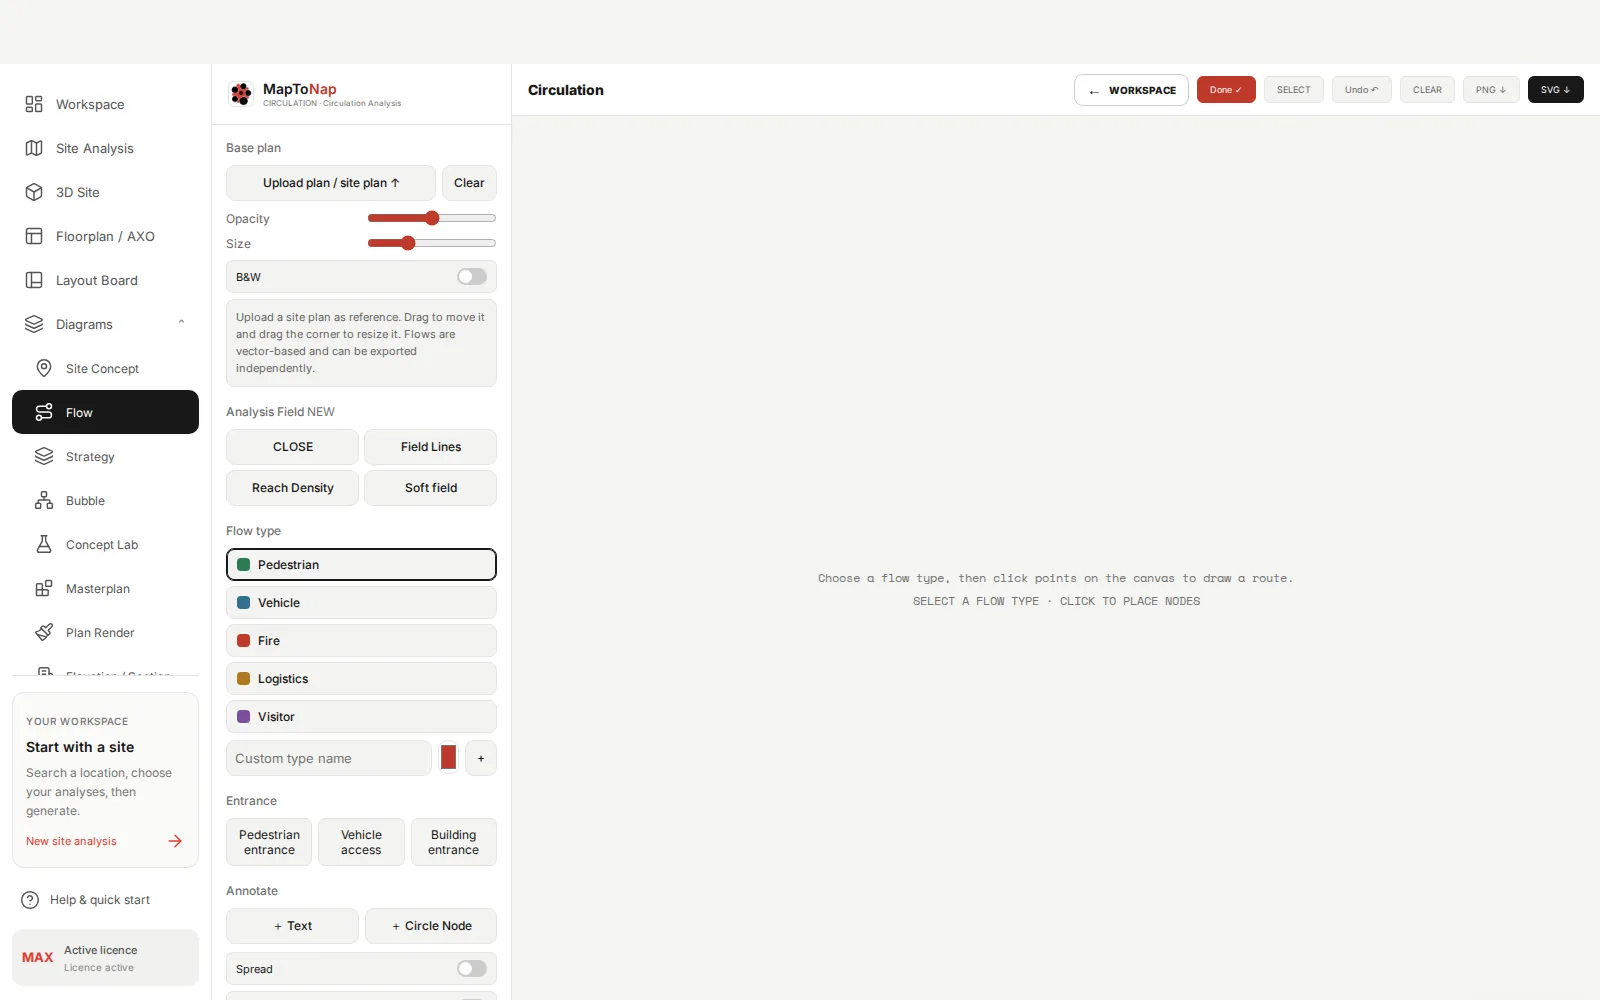
Task: Open Site Analysis map icon
Action: 34,148
